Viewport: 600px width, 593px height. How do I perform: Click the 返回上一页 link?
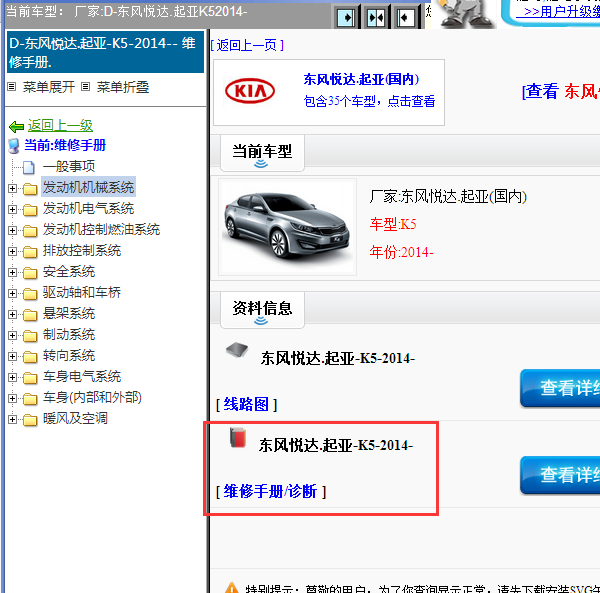click(247, 46)
